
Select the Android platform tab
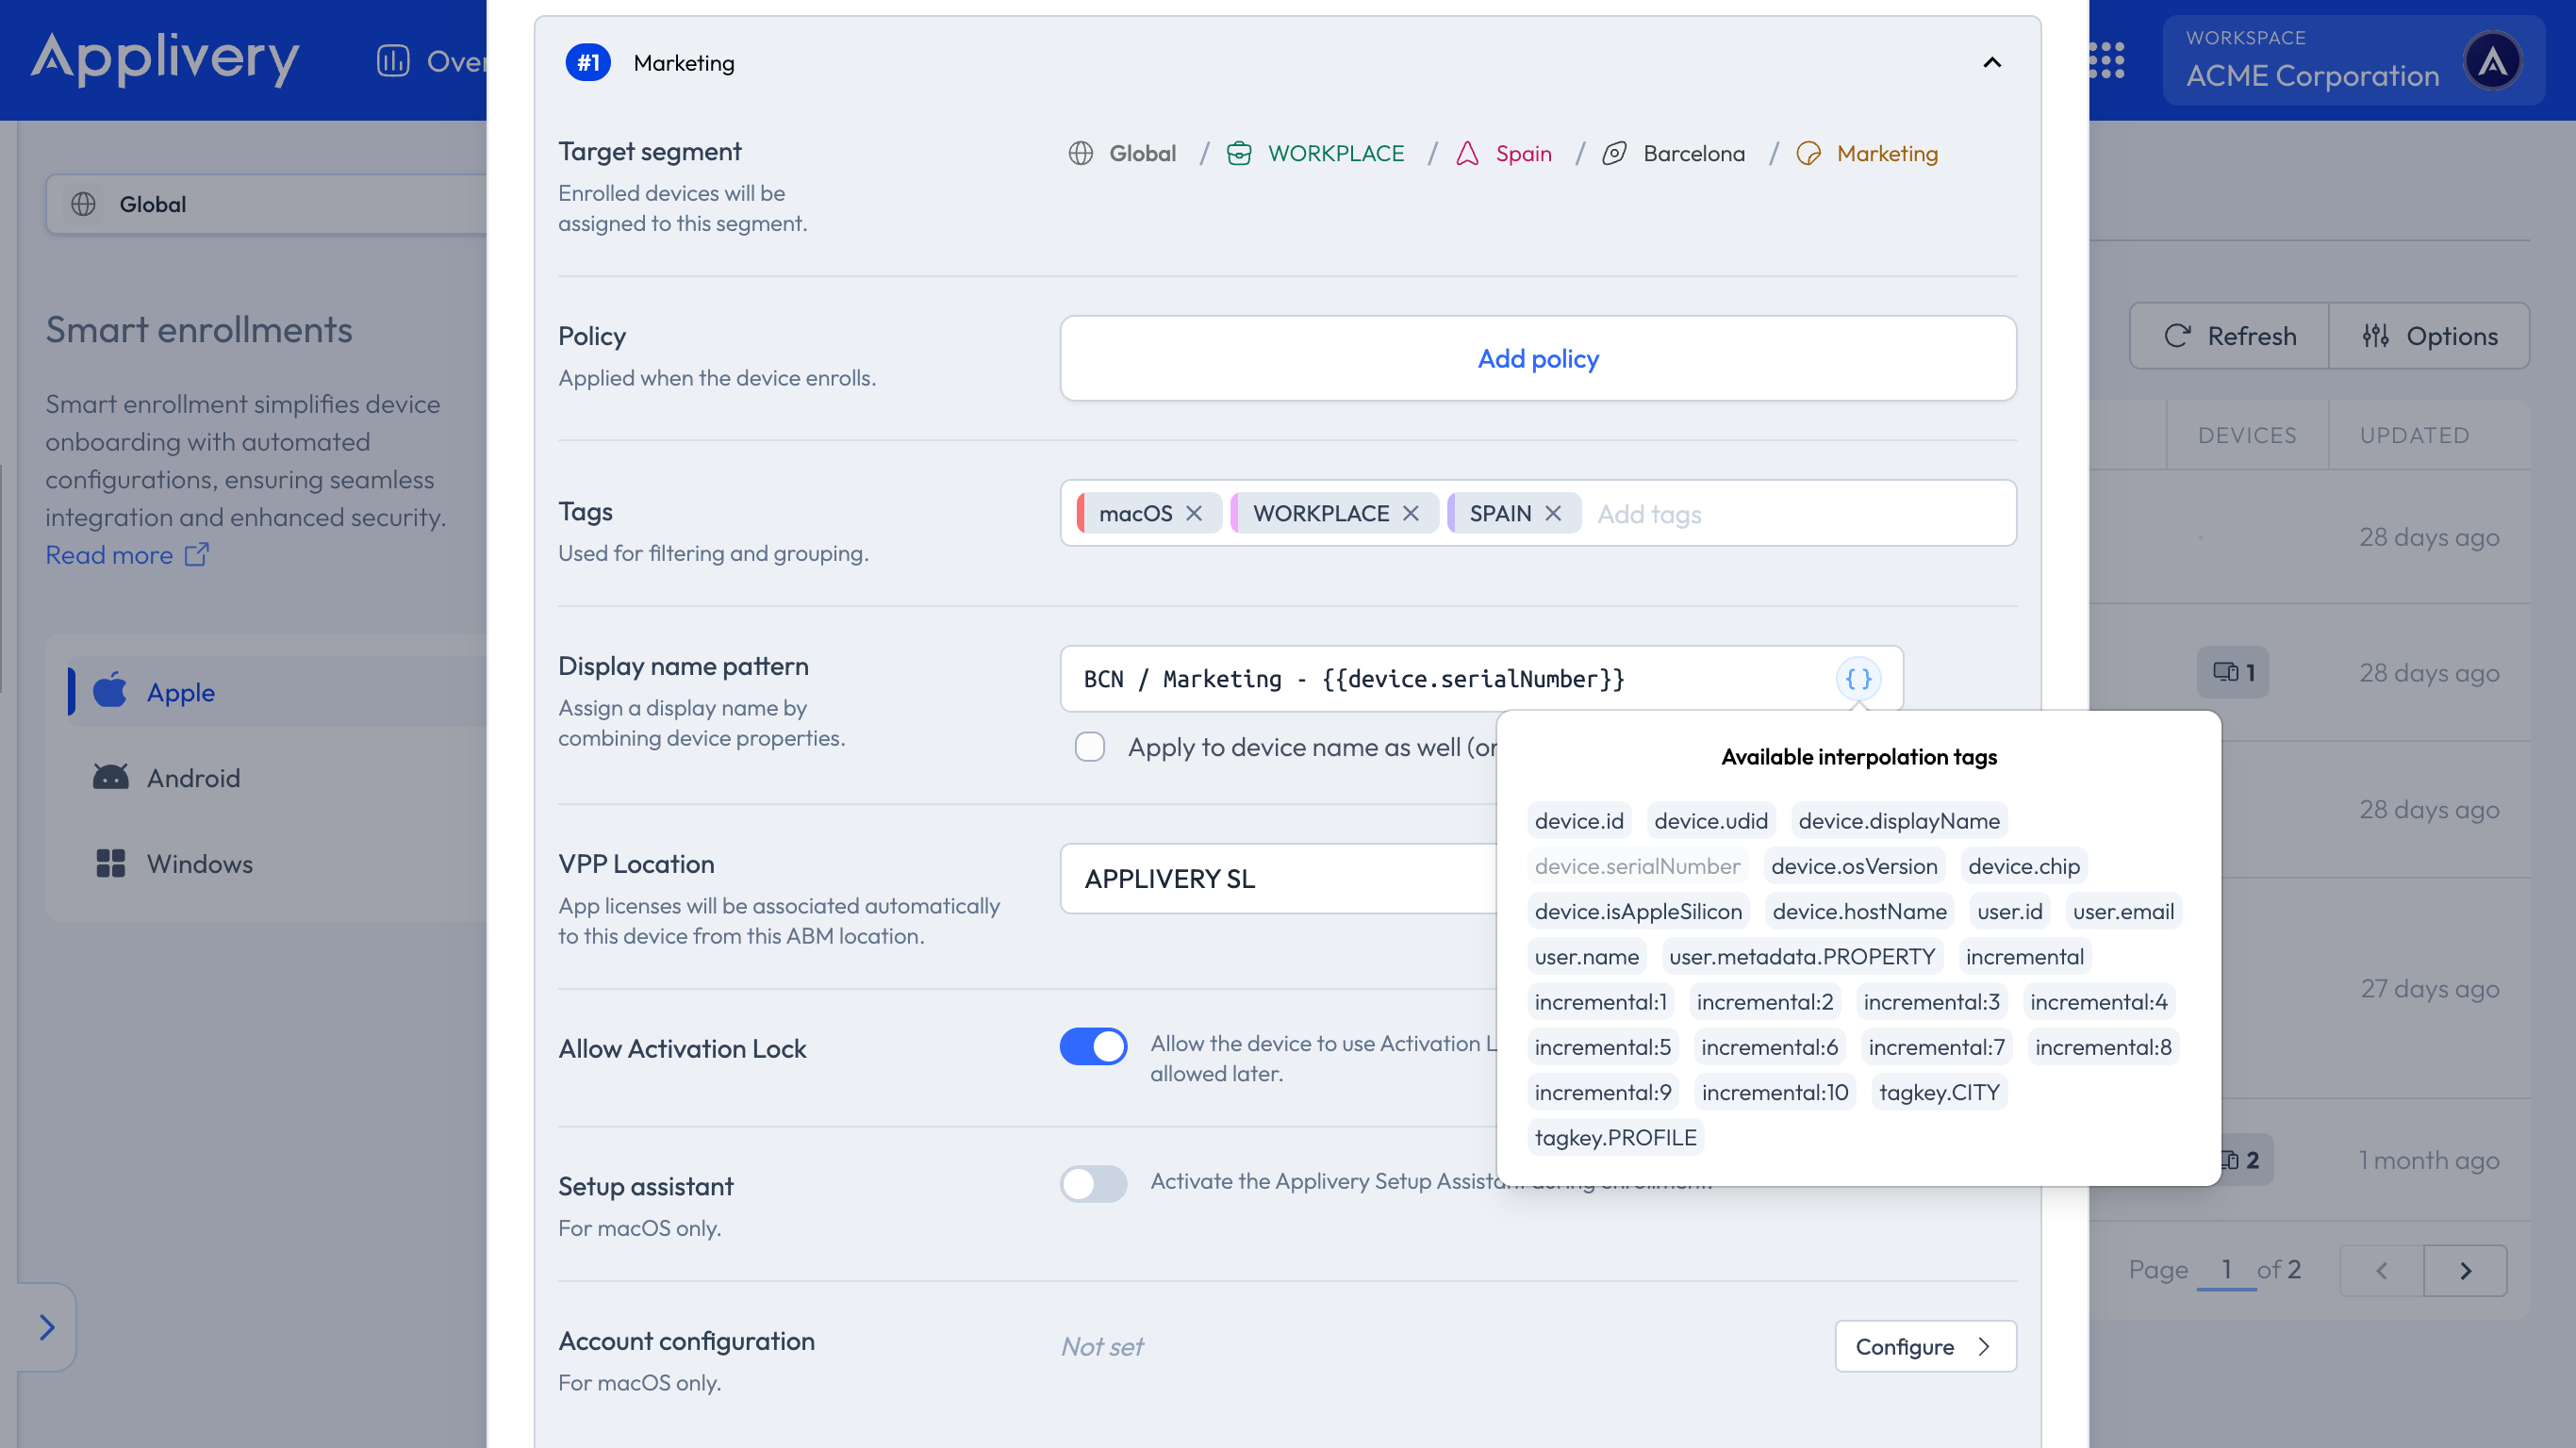click(193, 778)
